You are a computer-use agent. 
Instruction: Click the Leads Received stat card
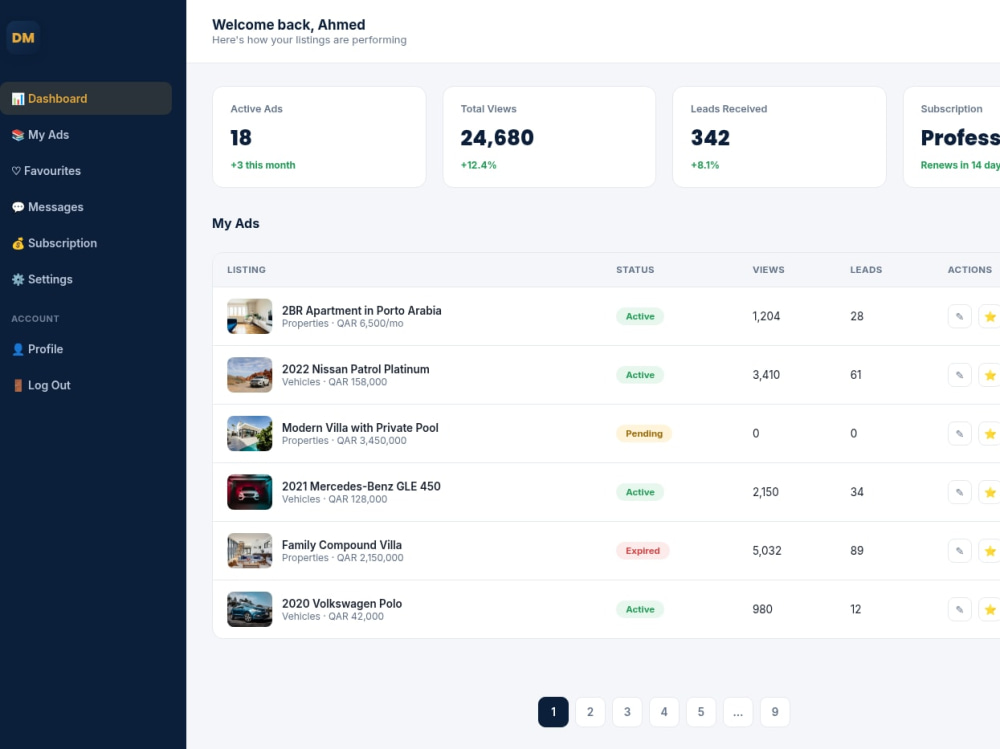(779, 137)
